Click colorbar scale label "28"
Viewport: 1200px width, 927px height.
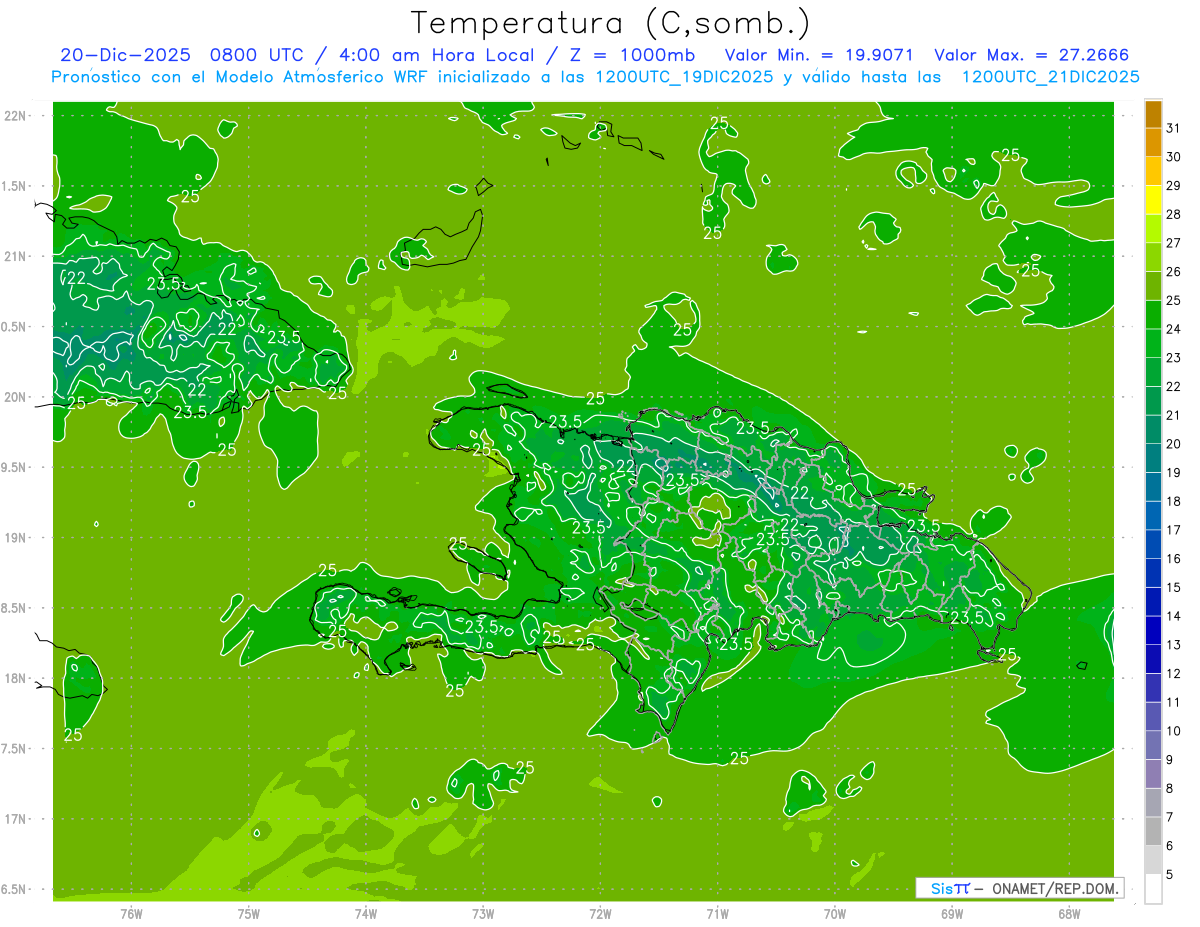pos(1174,214)
